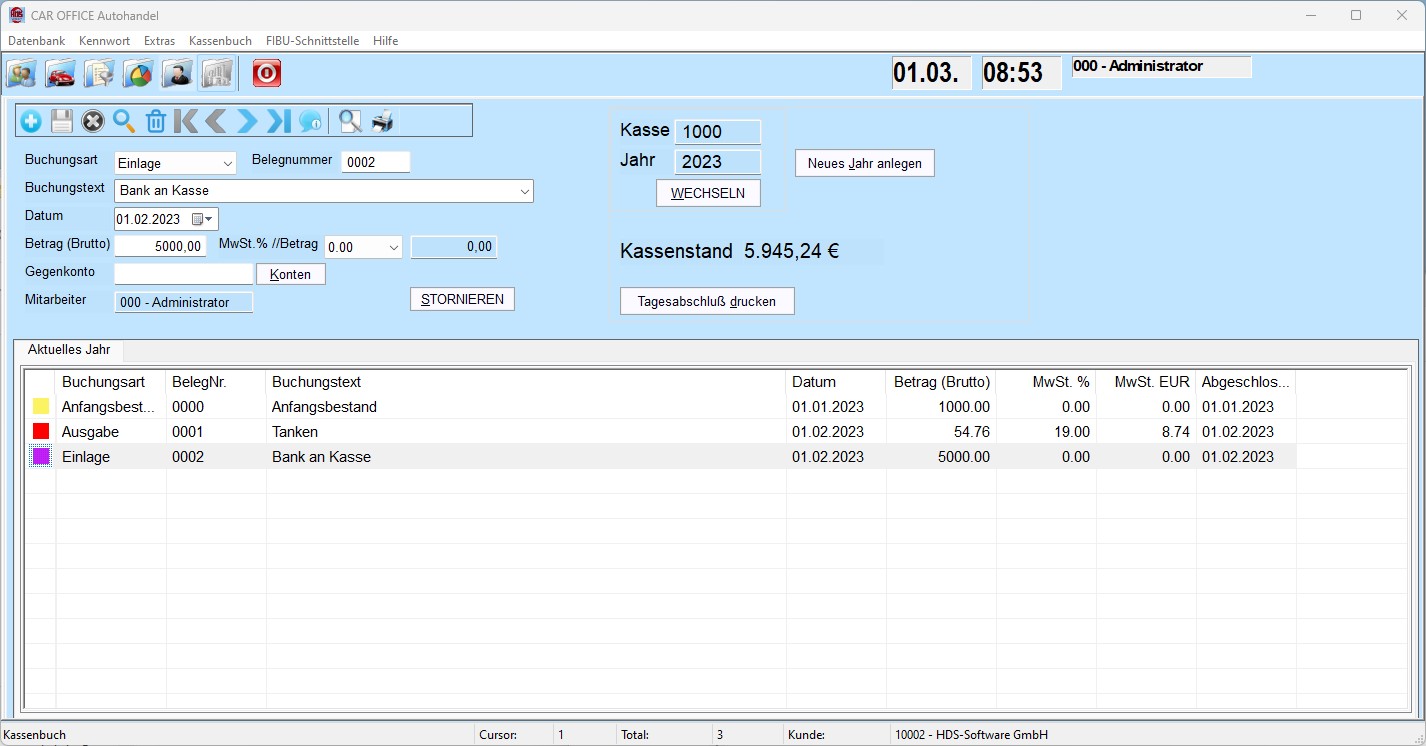Click the WECHSELN button
Image resolution: width=1426 pixels, height=746 pixels.
click(x=708, y=193)
